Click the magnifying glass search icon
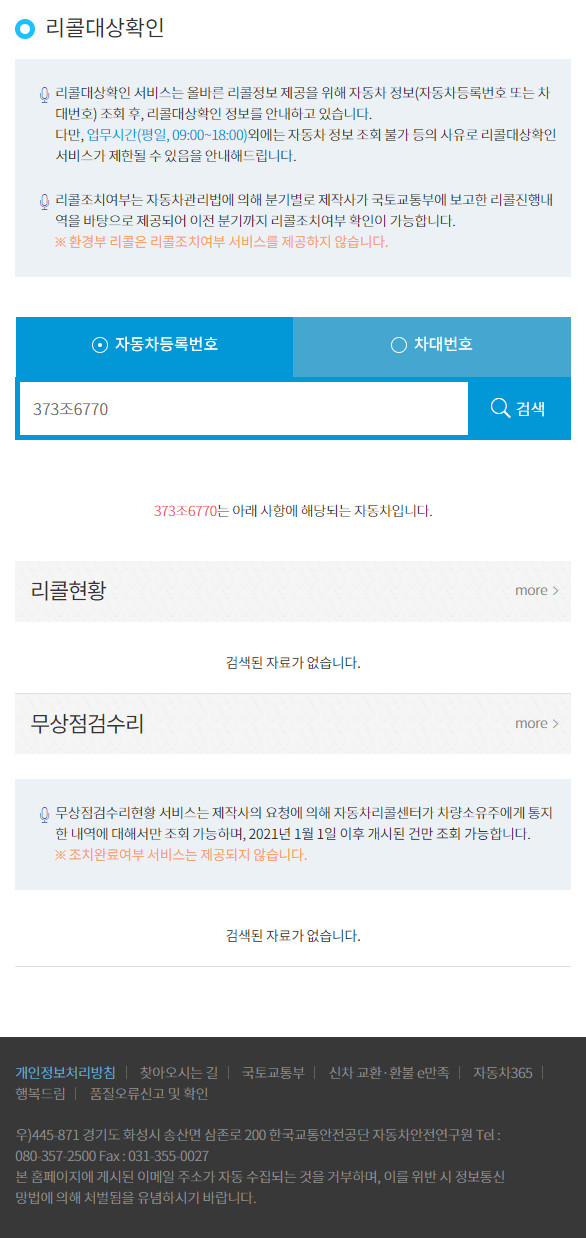The width and height of the screenshot is (586, 1238). [500, 408]
